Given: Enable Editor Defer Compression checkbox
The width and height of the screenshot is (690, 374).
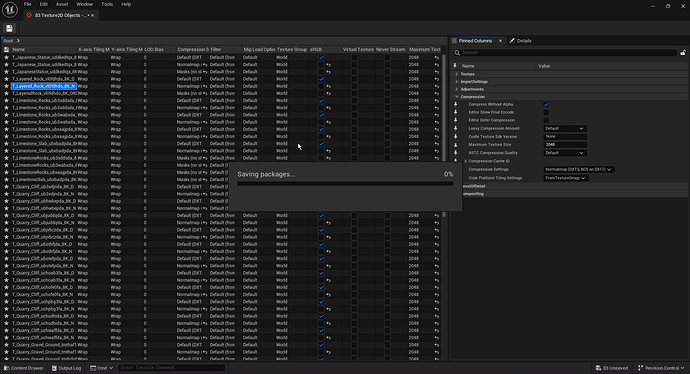Looking at the screenshot, I should 546,120.
